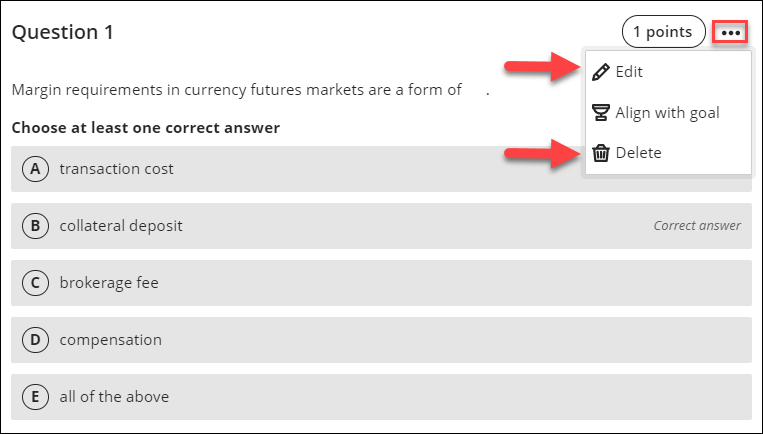Click the pencil Edit icon
The width and height of the screenshot is (763, 434).
point(601,72)
